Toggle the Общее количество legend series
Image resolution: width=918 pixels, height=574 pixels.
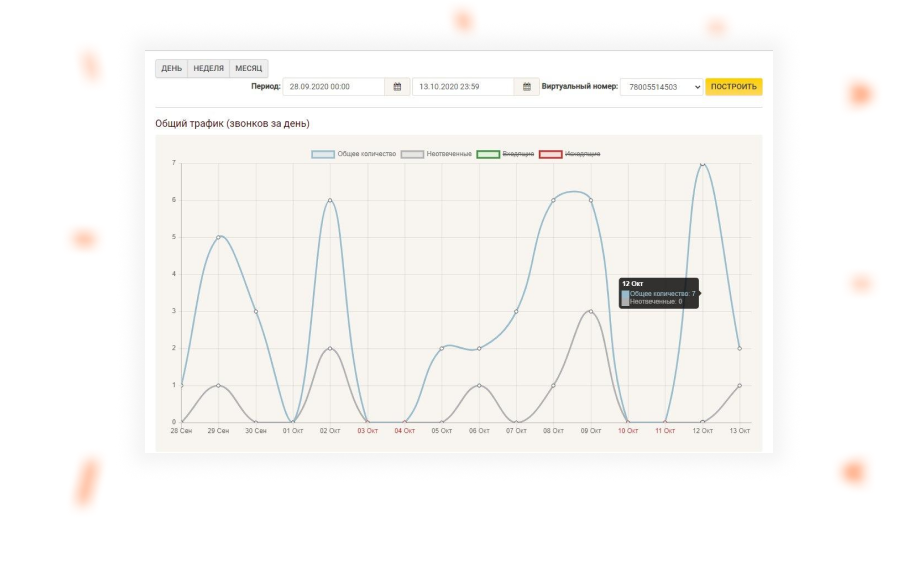[354, 154]
